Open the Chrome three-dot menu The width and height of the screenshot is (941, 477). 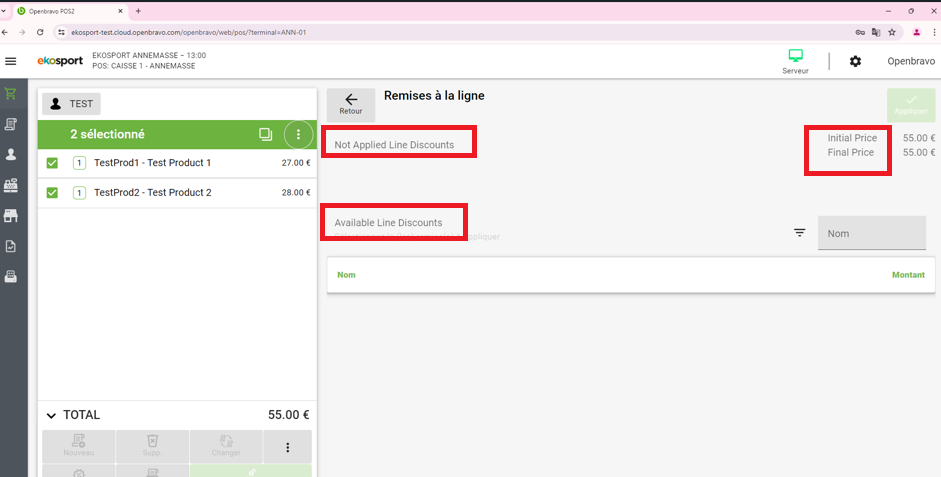[934, 32]
